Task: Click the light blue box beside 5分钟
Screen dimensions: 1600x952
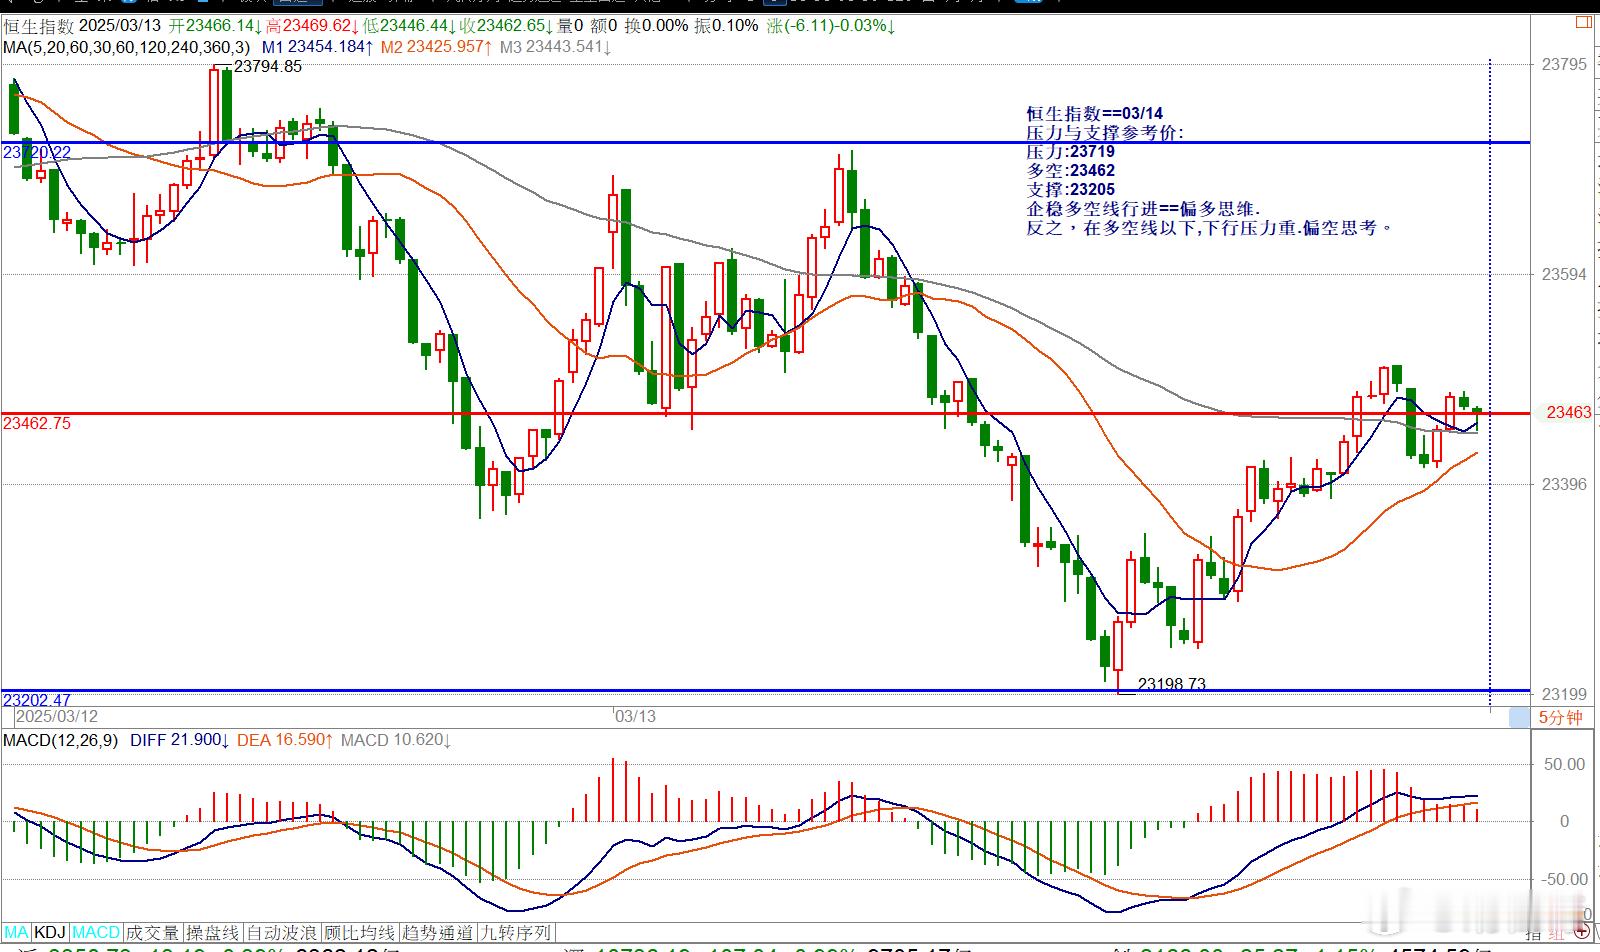Action: [1519, 717]
